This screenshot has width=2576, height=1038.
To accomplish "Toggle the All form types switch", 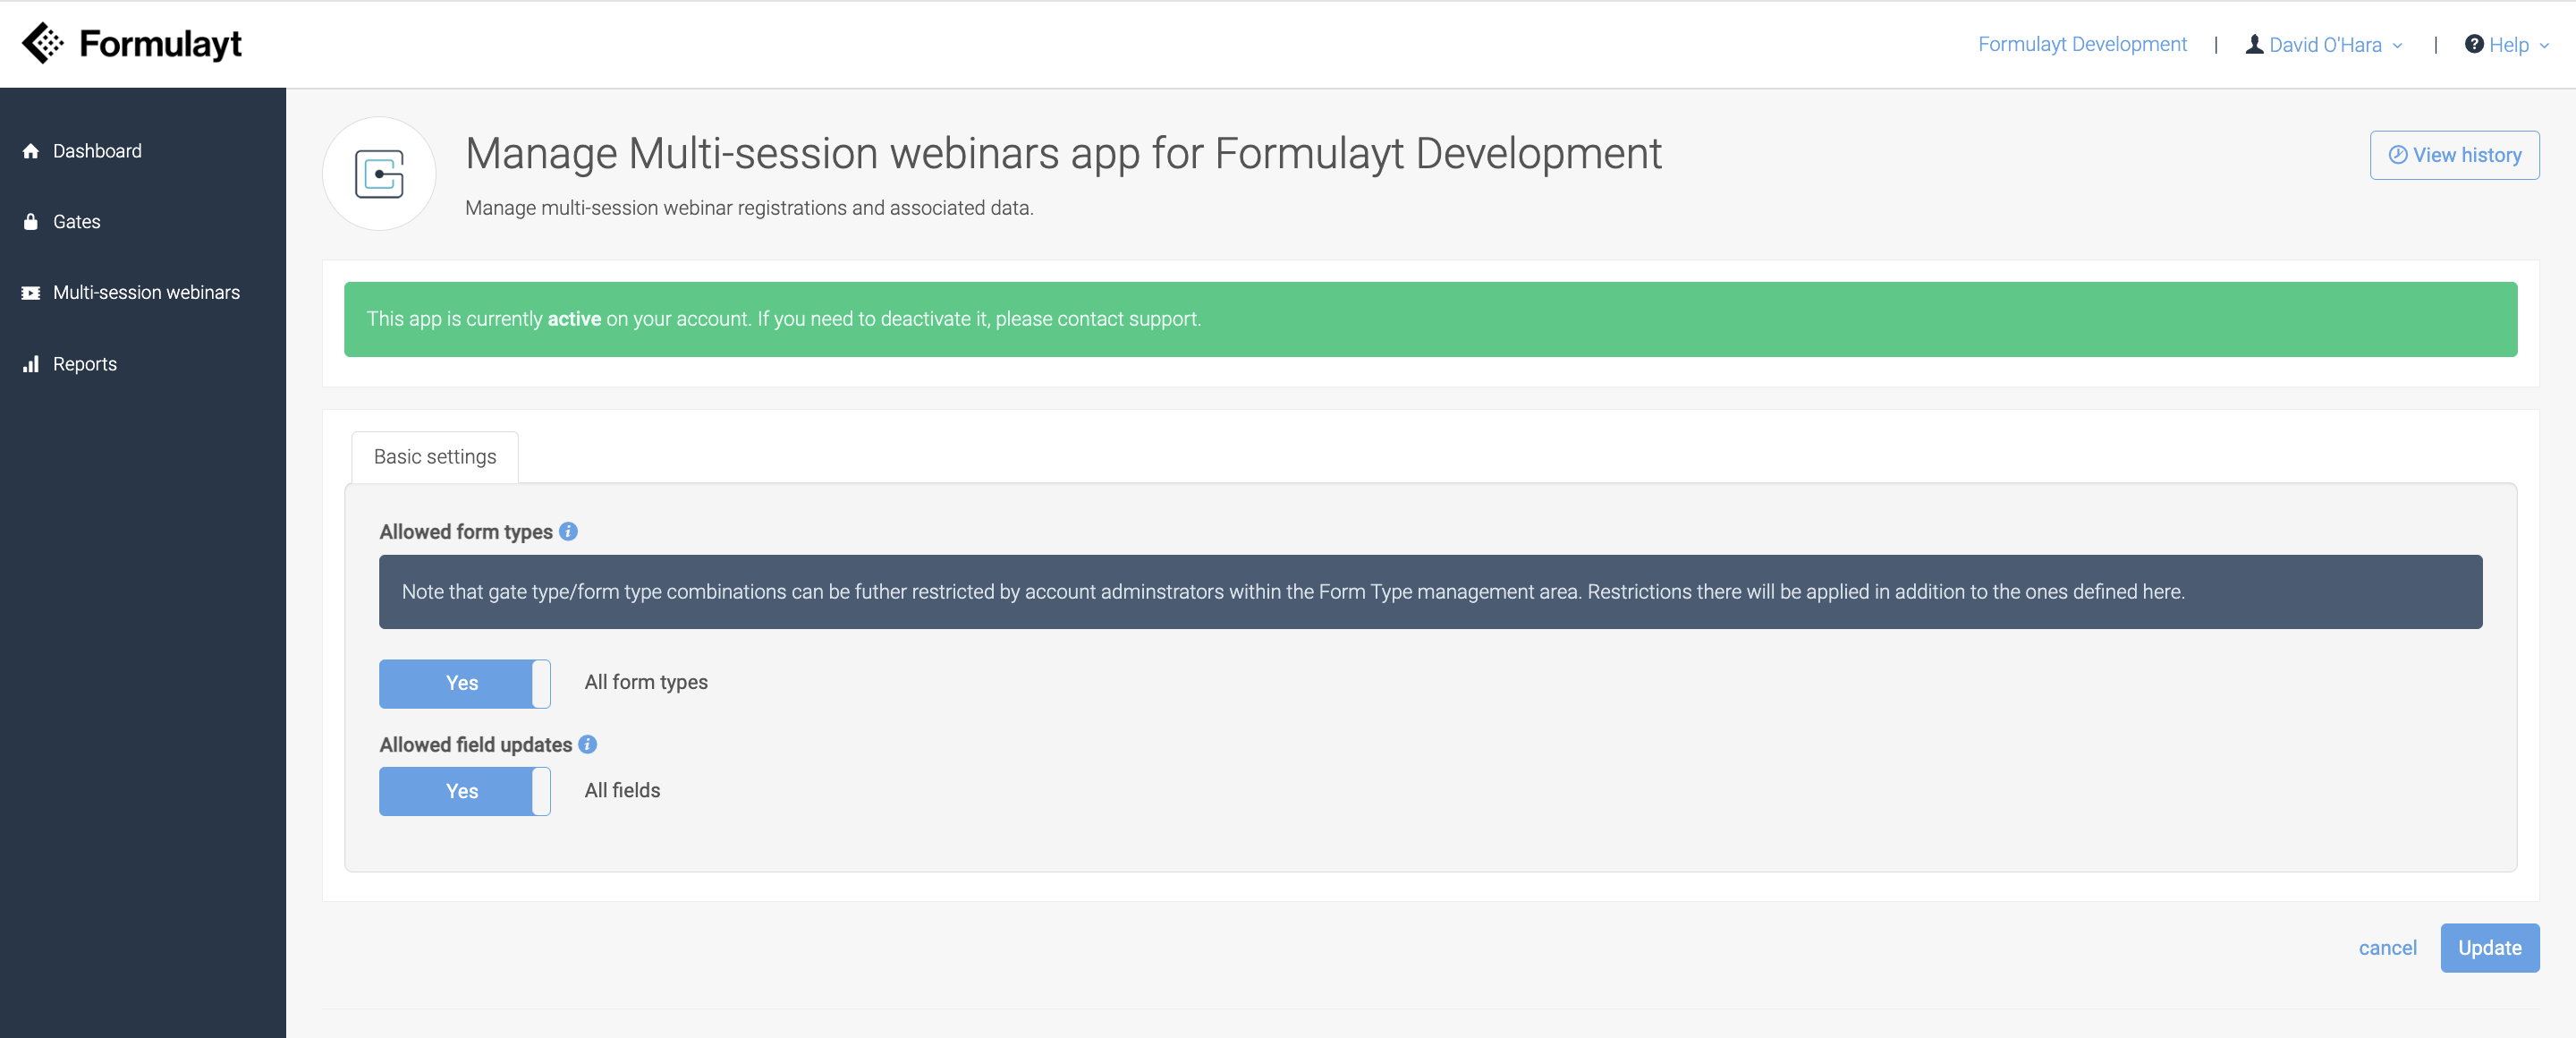I will [x=464, y=683].
